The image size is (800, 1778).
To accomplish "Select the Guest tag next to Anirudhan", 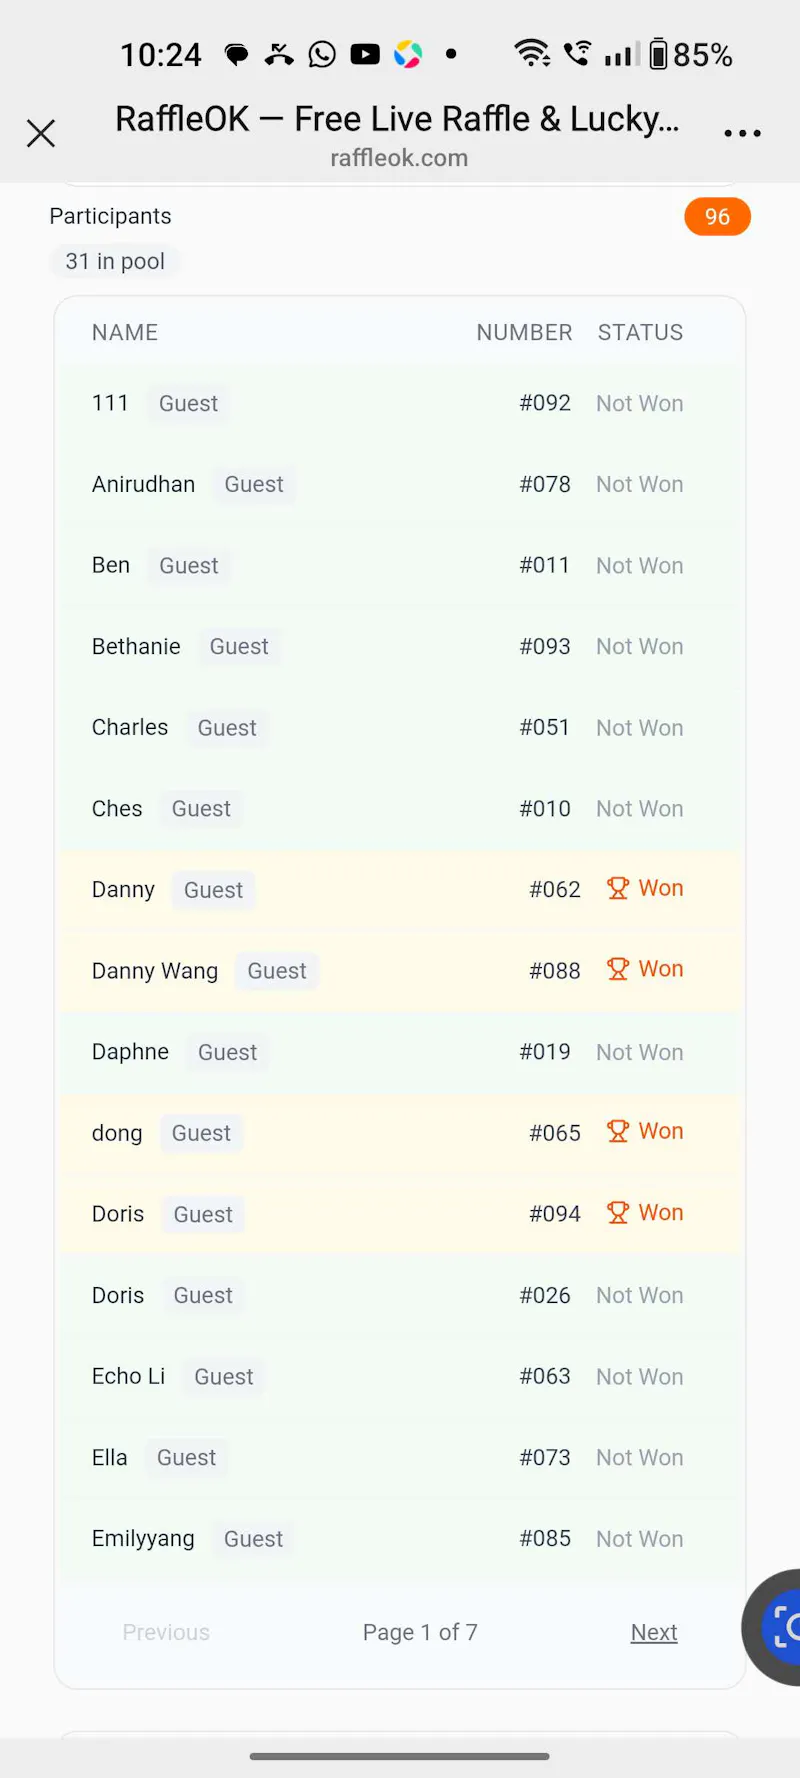I will pyautogui.click(x=254, y=484).
